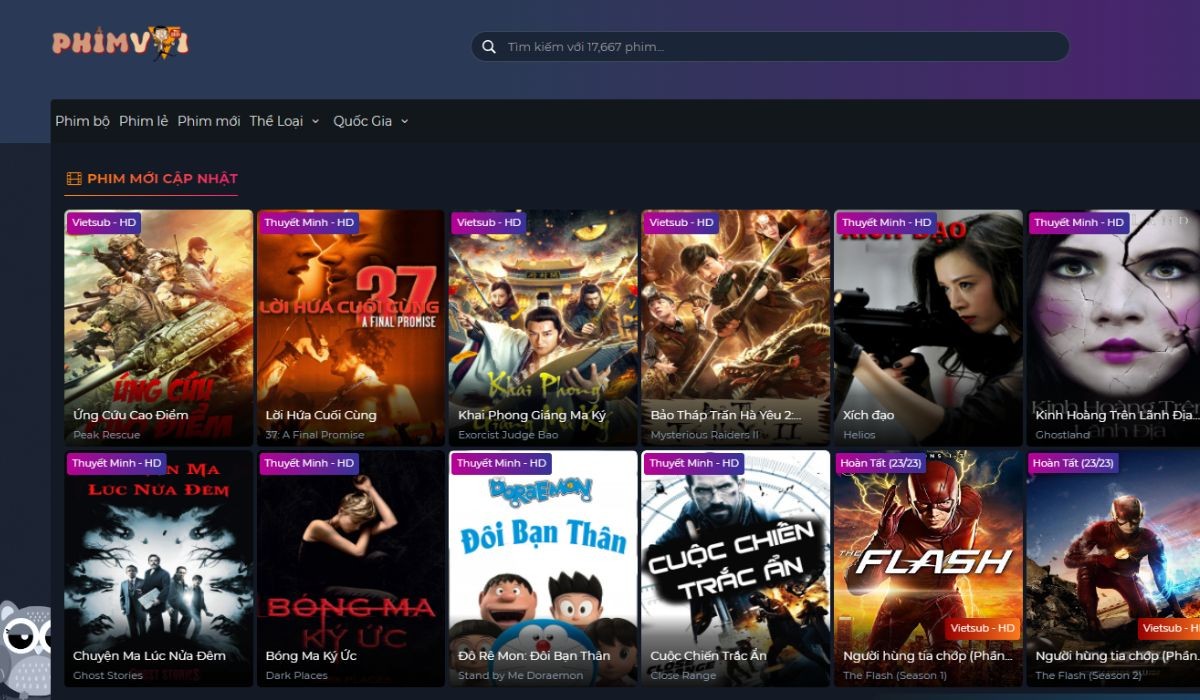Click the PhimVui site logo
The image size is (1200, 700).
120,43
